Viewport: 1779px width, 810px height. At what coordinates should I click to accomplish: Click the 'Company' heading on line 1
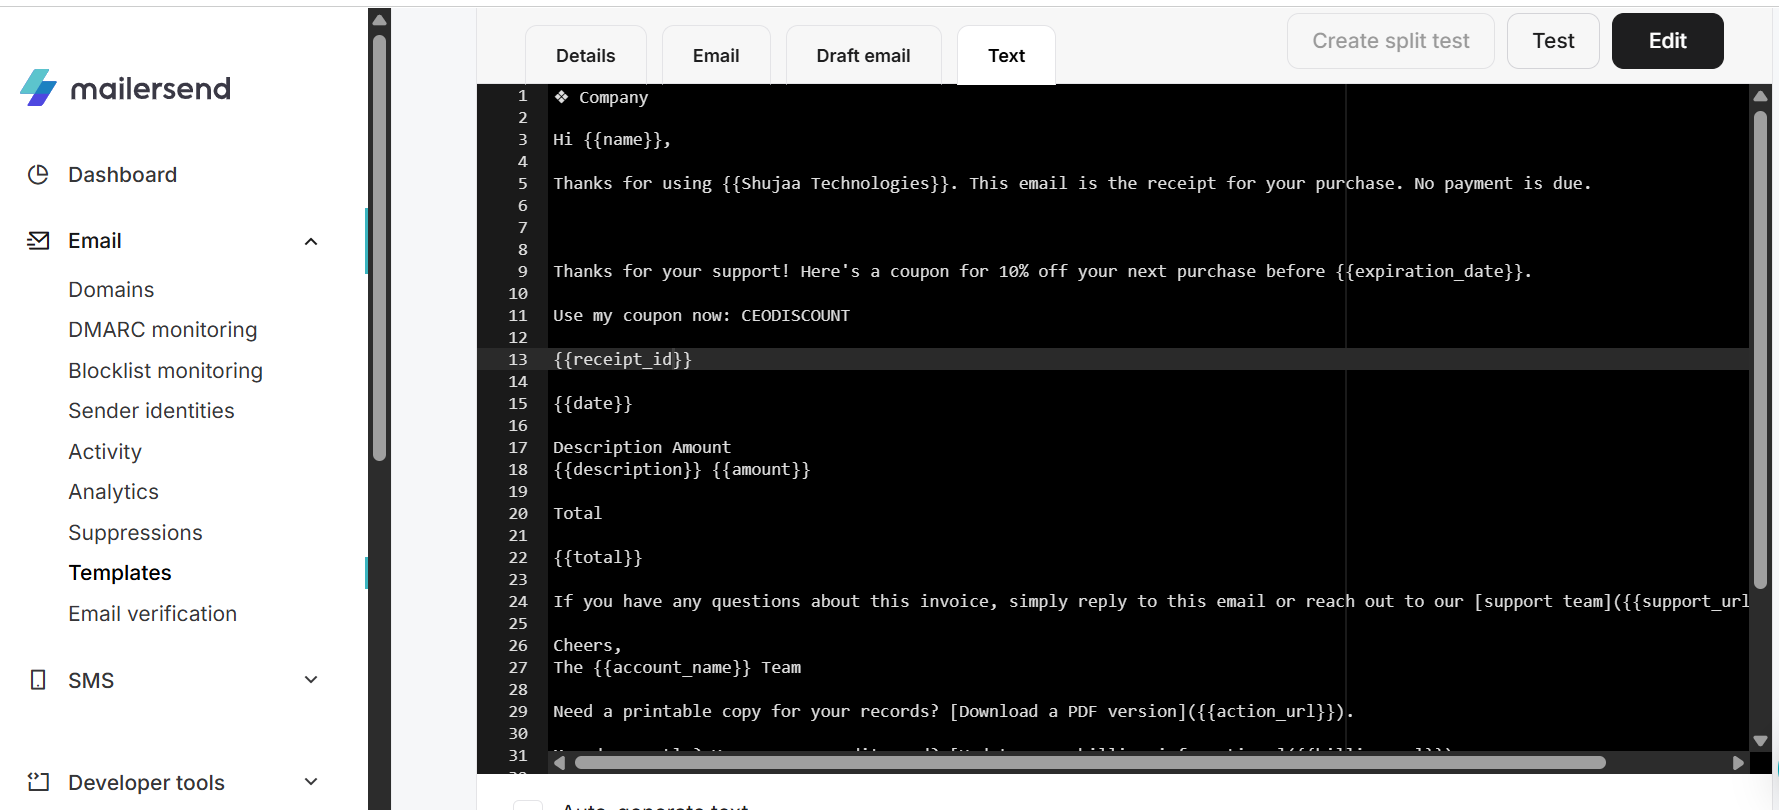[x=613, y=97]
